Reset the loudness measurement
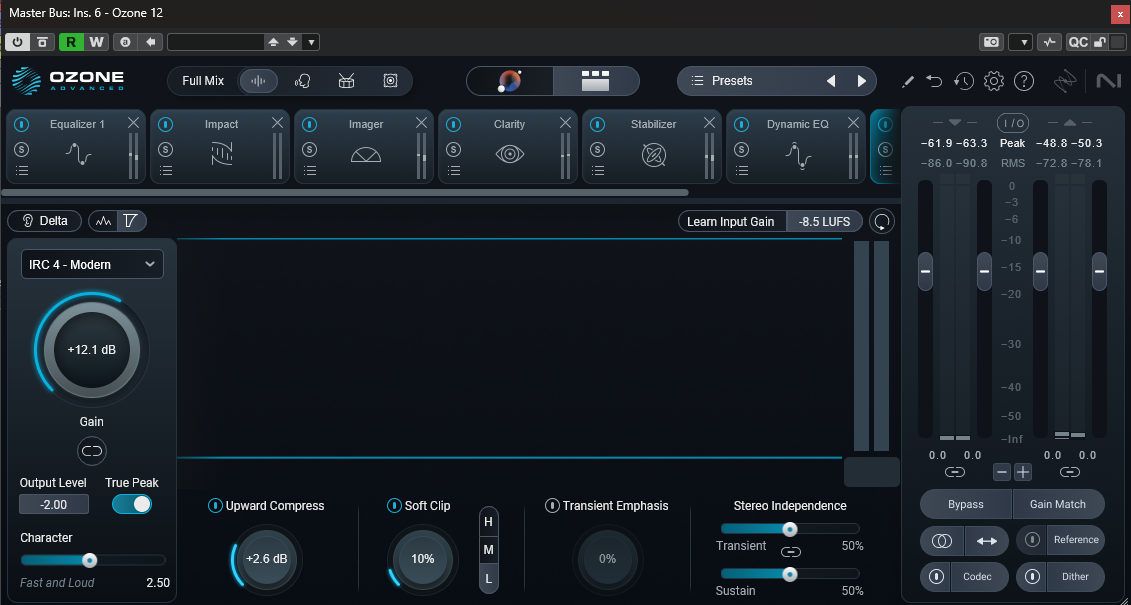1131x605 pixels. pyautogui.click(x=881, y=221)
